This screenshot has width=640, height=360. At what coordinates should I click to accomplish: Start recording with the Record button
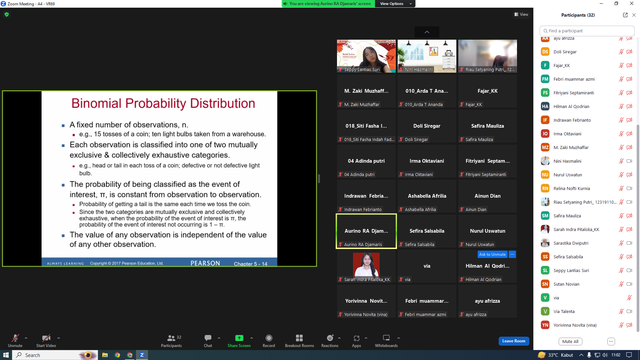(269, 340)
